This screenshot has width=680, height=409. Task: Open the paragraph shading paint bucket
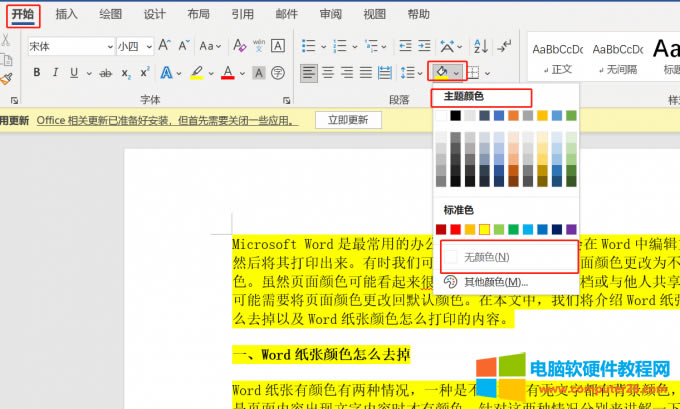[x=439, y=72]
